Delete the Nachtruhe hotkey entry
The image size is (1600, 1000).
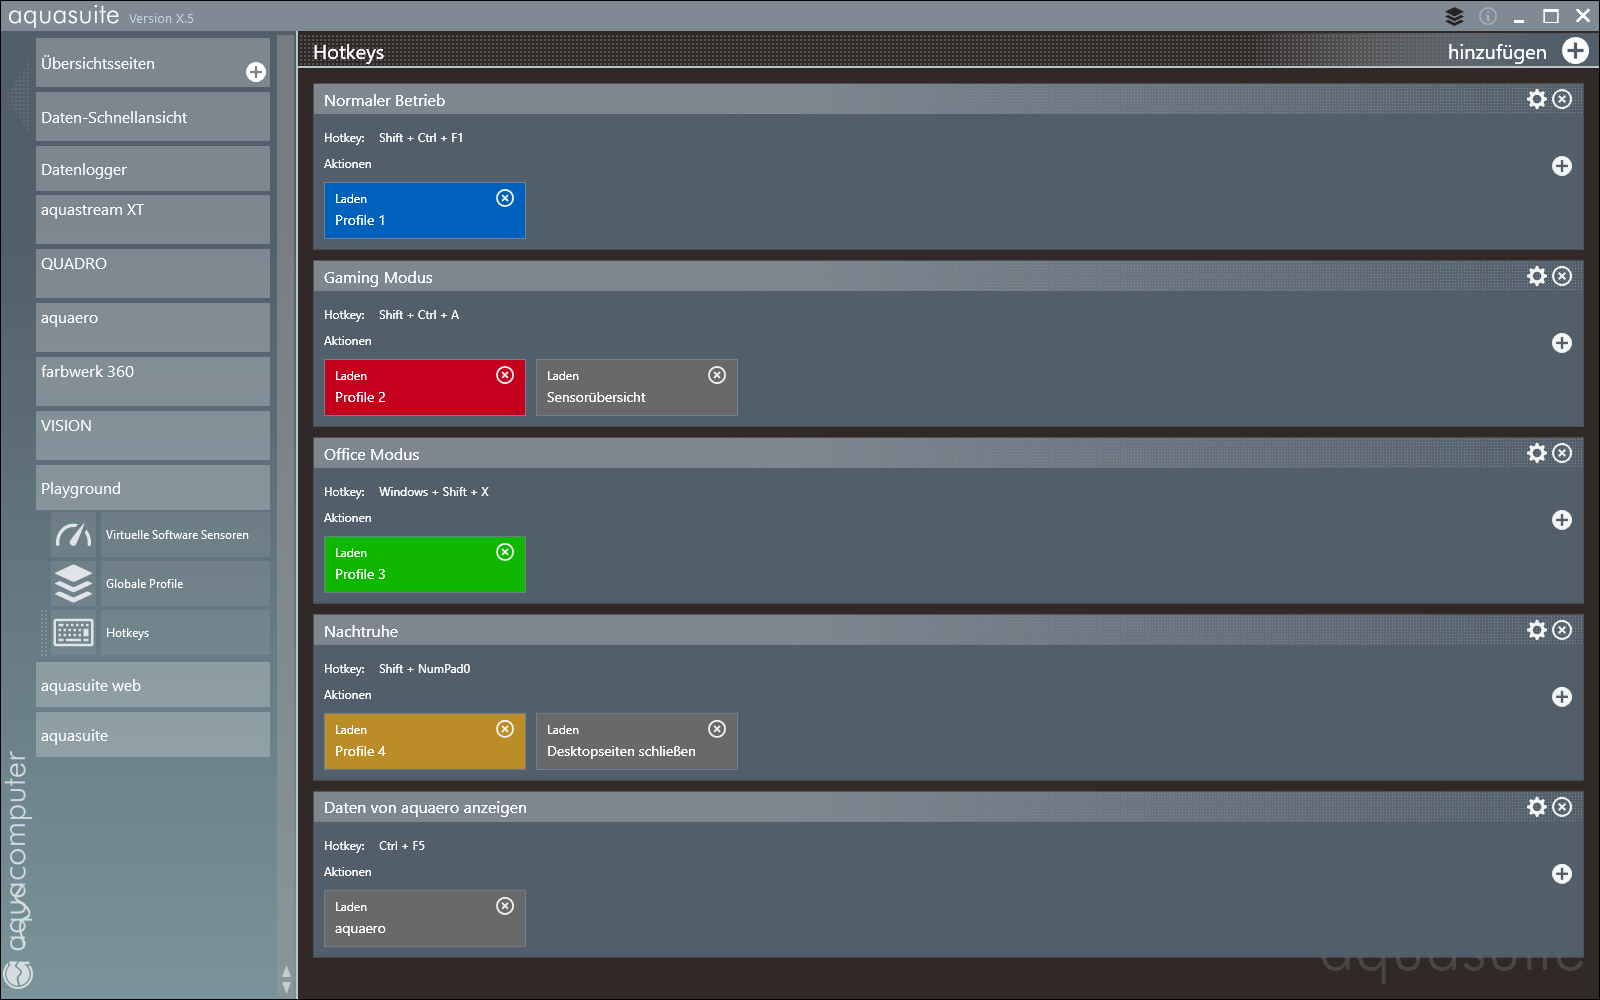(1562, 630)
